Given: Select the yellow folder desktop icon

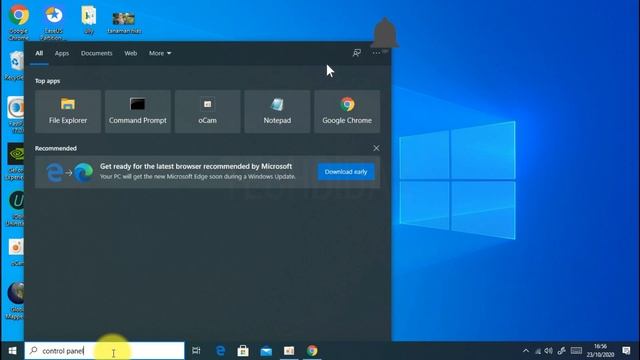Looking at the screenshot, I should (x=89, y=20).
